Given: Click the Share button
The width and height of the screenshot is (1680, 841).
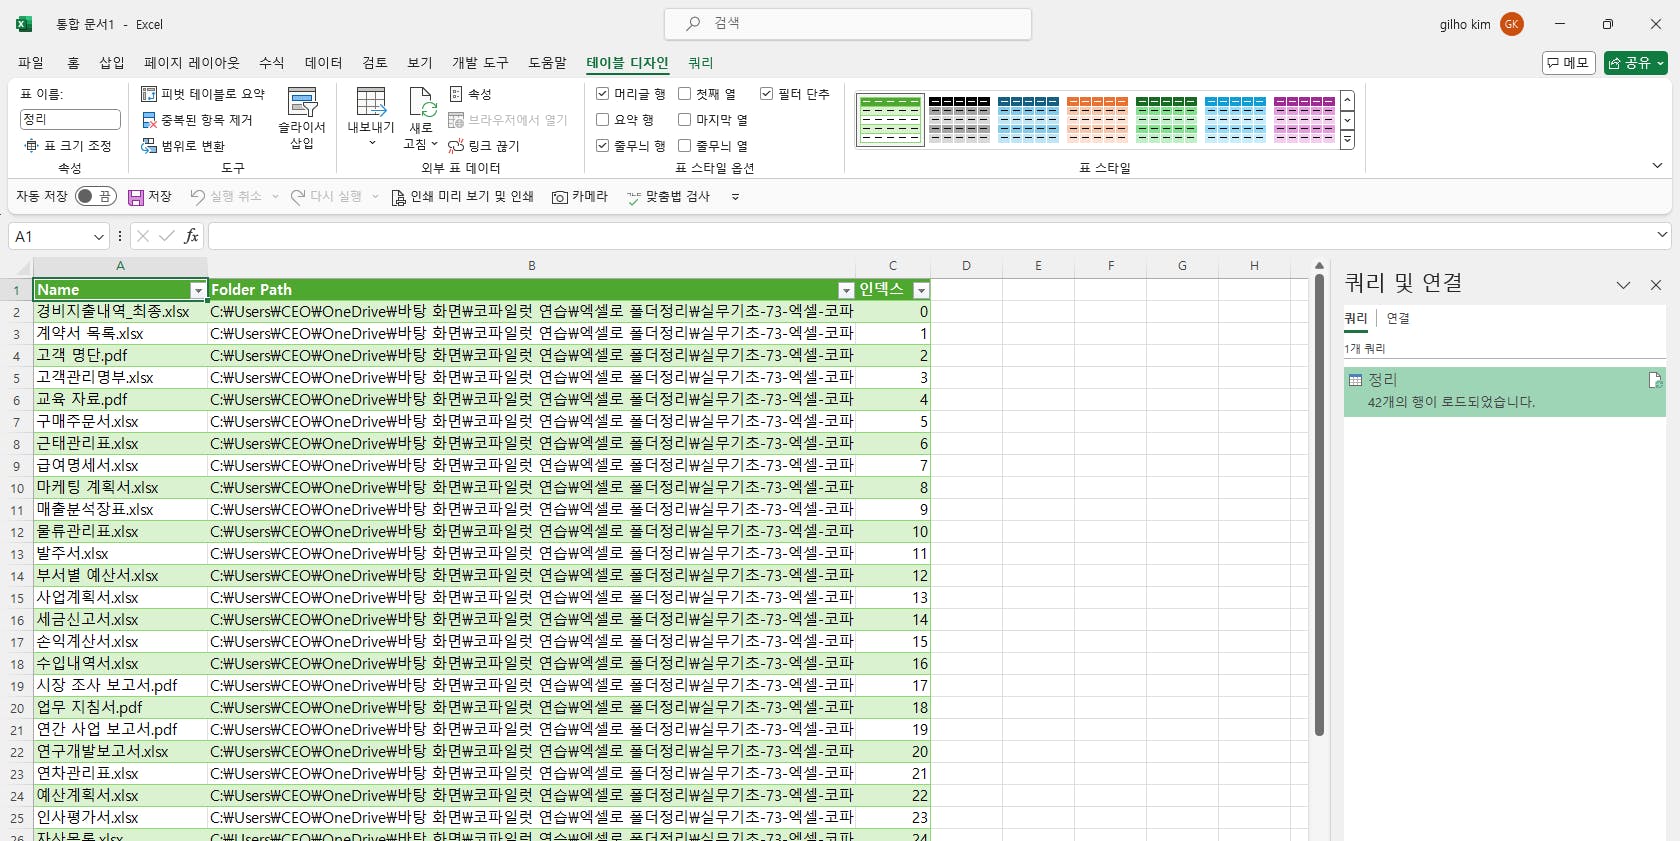Looking at the screenshot, I should pyautogui.click(x=1635, y=63).
